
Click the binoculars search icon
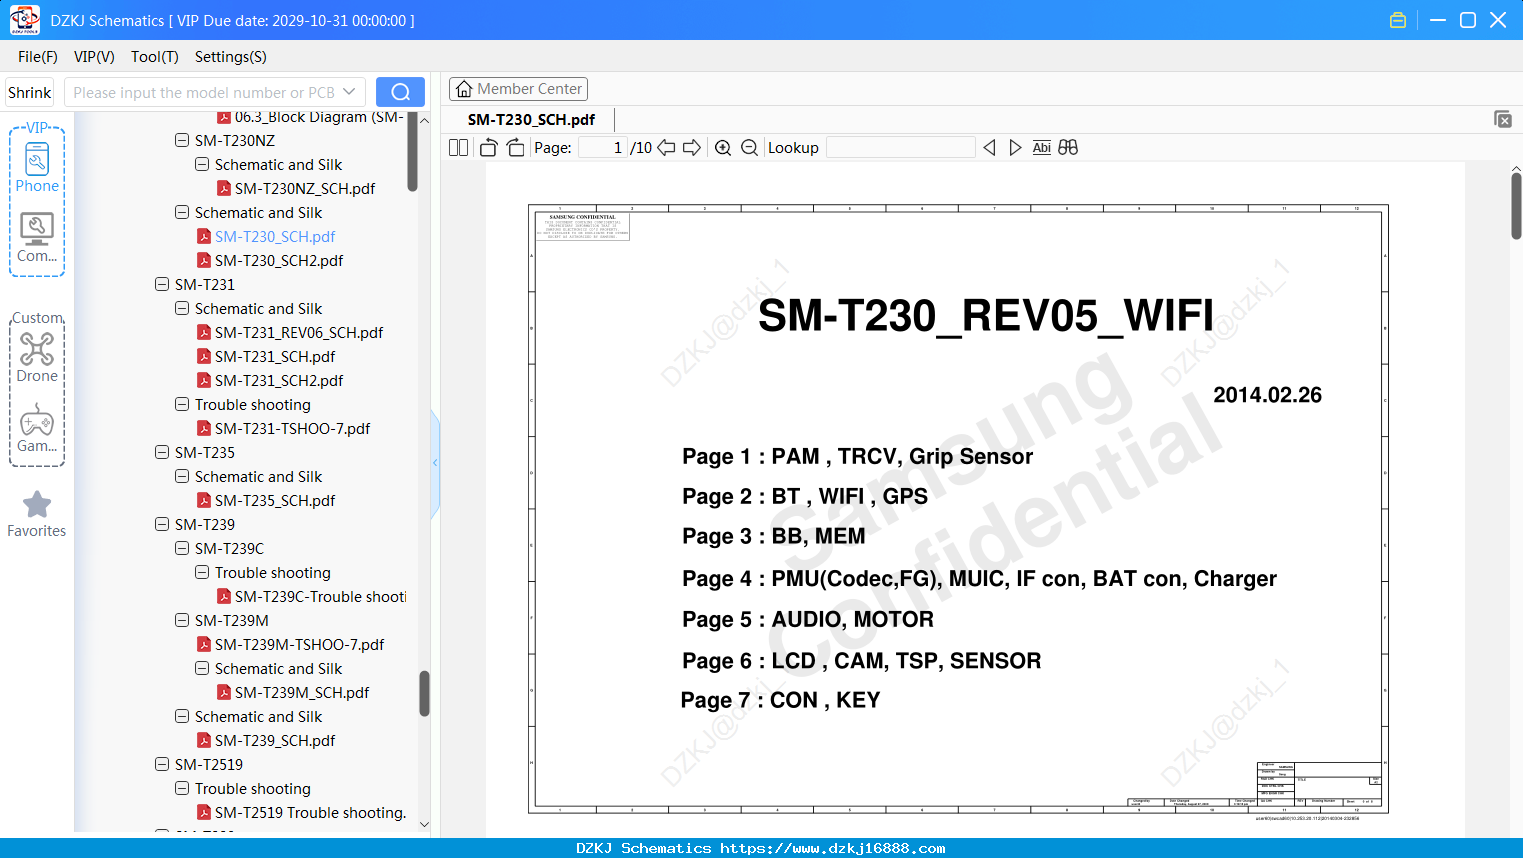pyautogui.click(x=1068, y=147)
